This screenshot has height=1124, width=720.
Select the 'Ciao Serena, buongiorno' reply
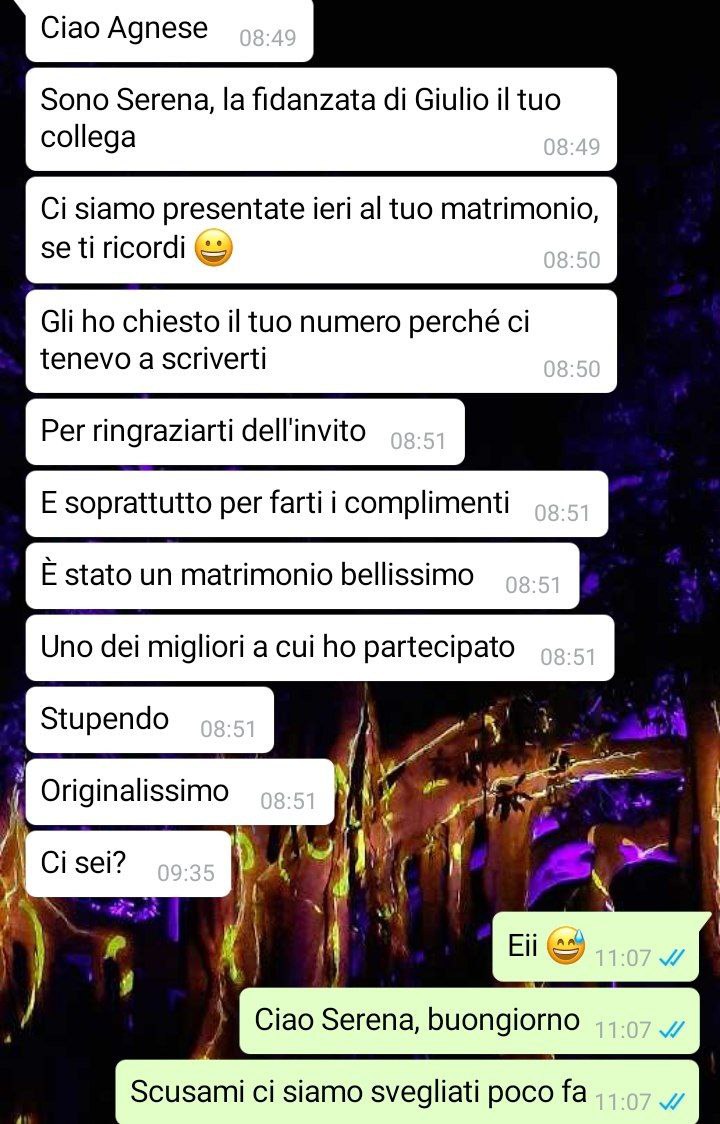point(469,1021)
